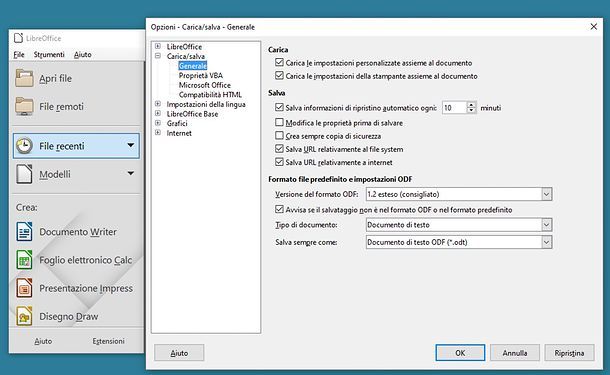Image resolution: width=610 pixels, height=375 pixels.
Task: Click the Documento Writer icon
Action: pyautogui.click(x=24, y=231)
